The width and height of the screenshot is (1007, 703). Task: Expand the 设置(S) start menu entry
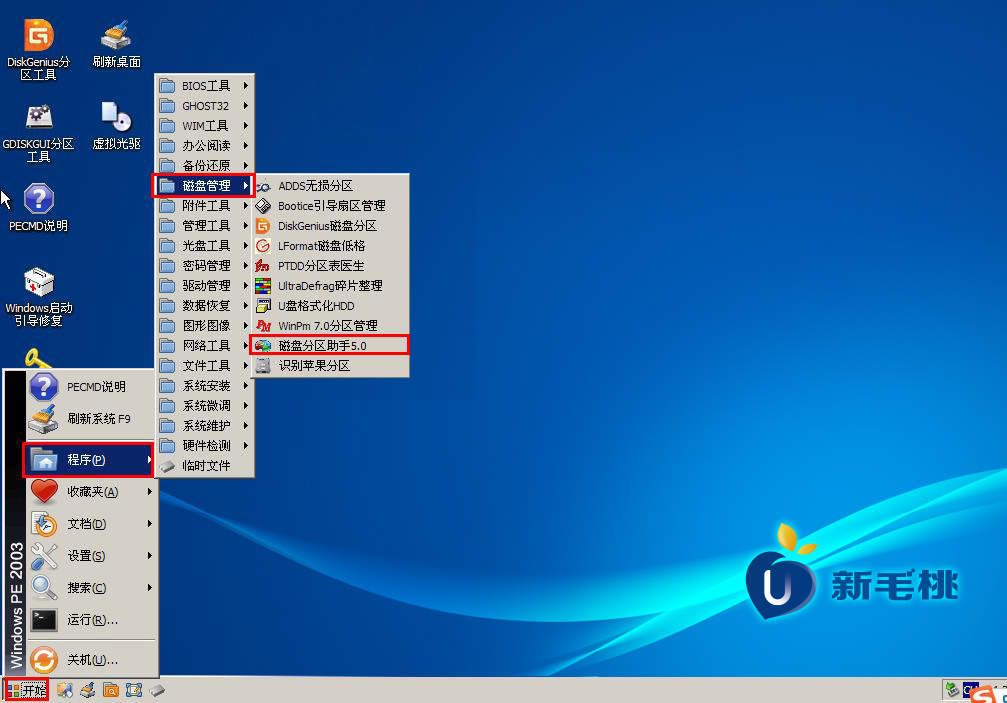pyautogui.click(x=91, y=556)
